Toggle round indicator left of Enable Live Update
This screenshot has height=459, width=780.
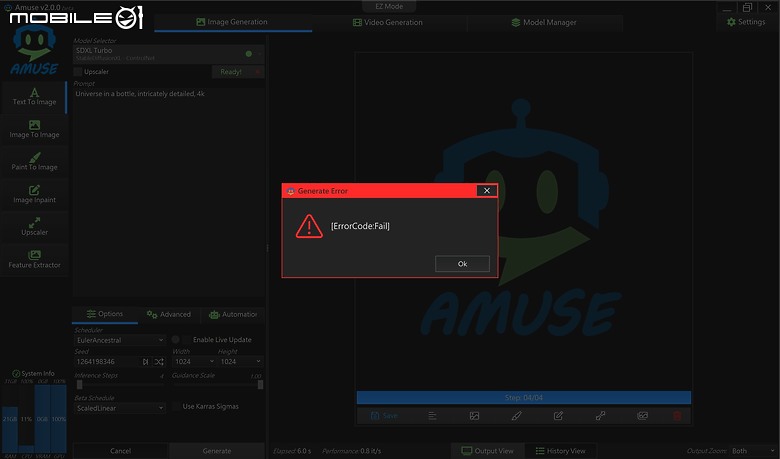175,340
